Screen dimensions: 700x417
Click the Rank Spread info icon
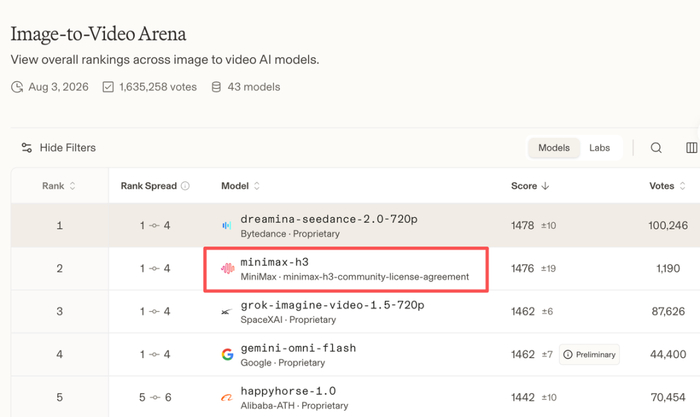point(185,186)
